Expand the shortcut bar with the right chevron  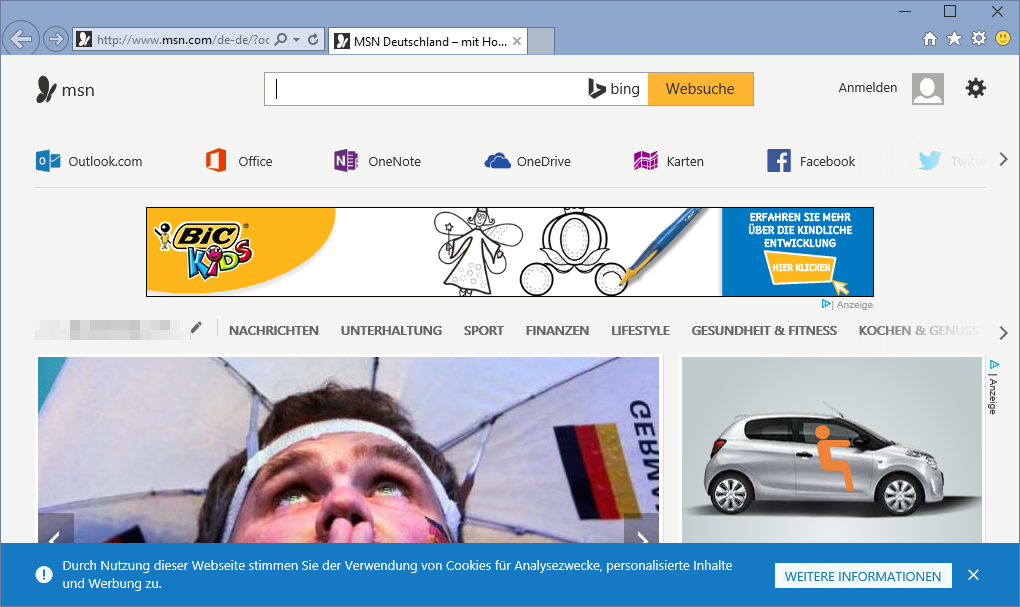click(1003, 160)
